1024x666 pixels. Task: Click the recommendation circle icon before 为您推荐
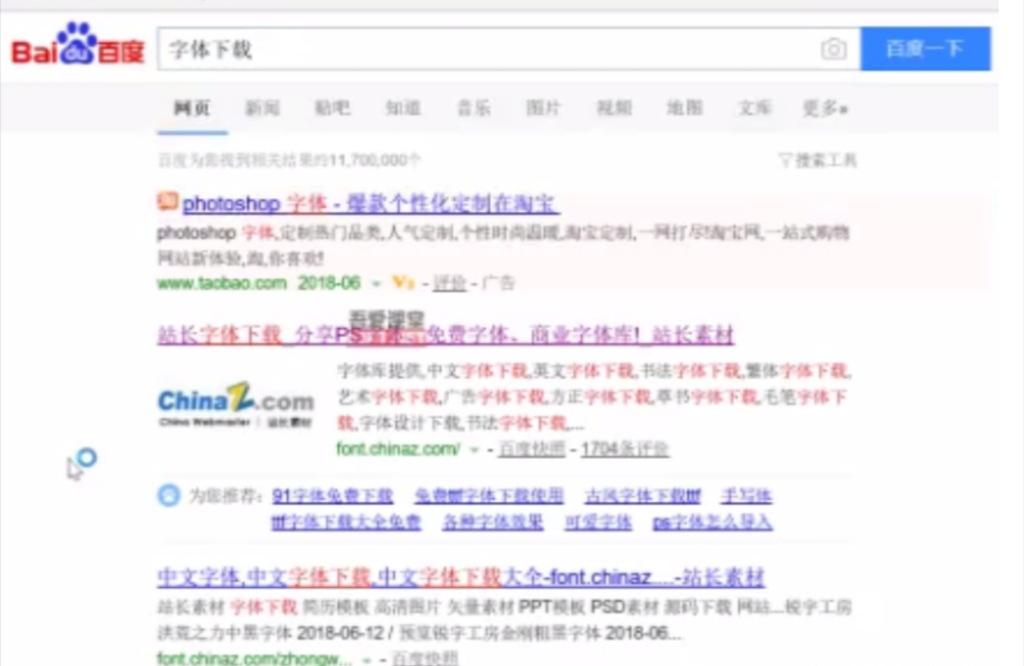click(168, 496)
